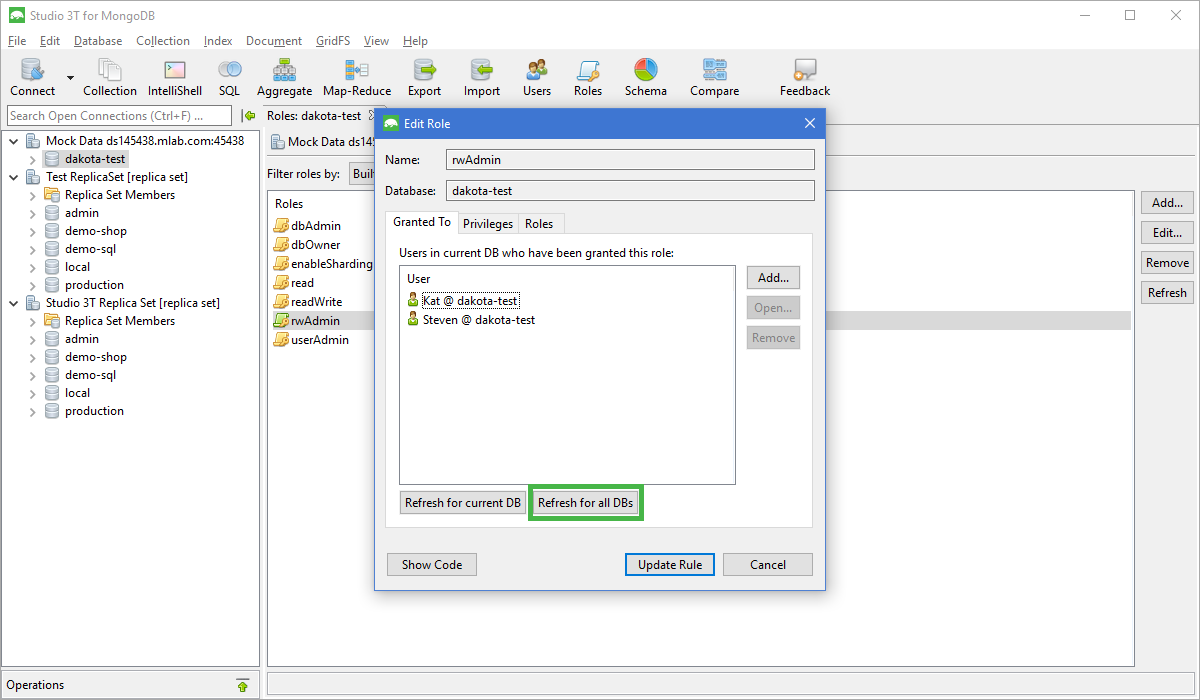Open the IntelliShell tool
Screen dimensions: 1200x700
click(174, 77)
